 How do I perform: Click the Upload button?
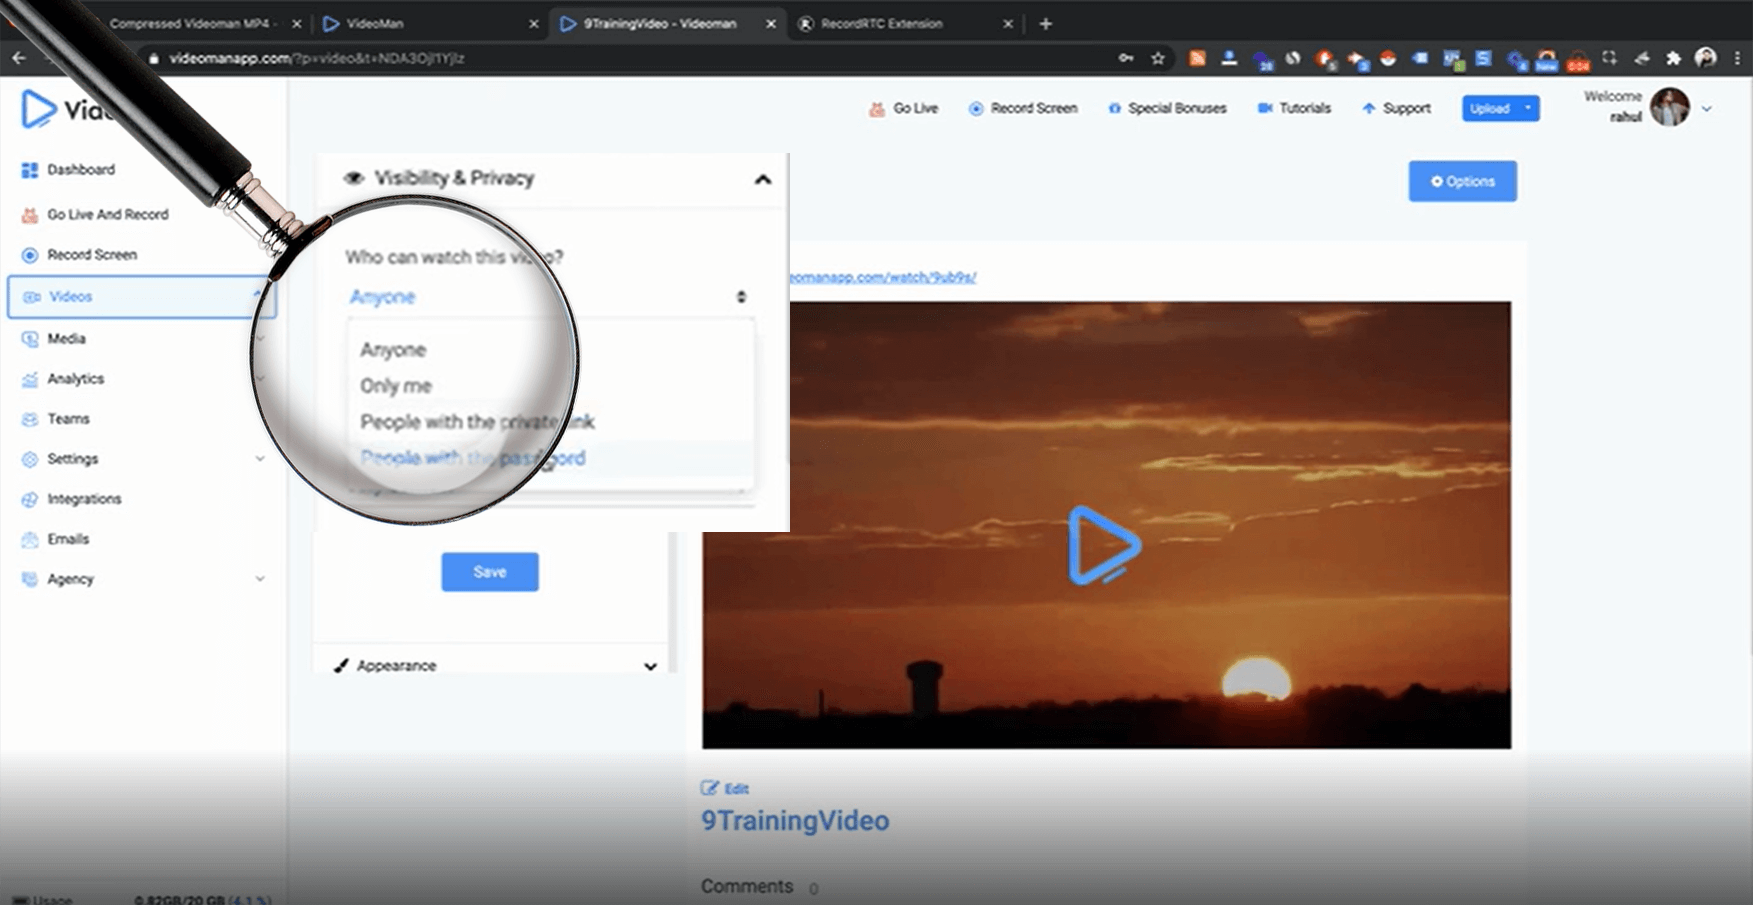click(x=1490, y=108)
